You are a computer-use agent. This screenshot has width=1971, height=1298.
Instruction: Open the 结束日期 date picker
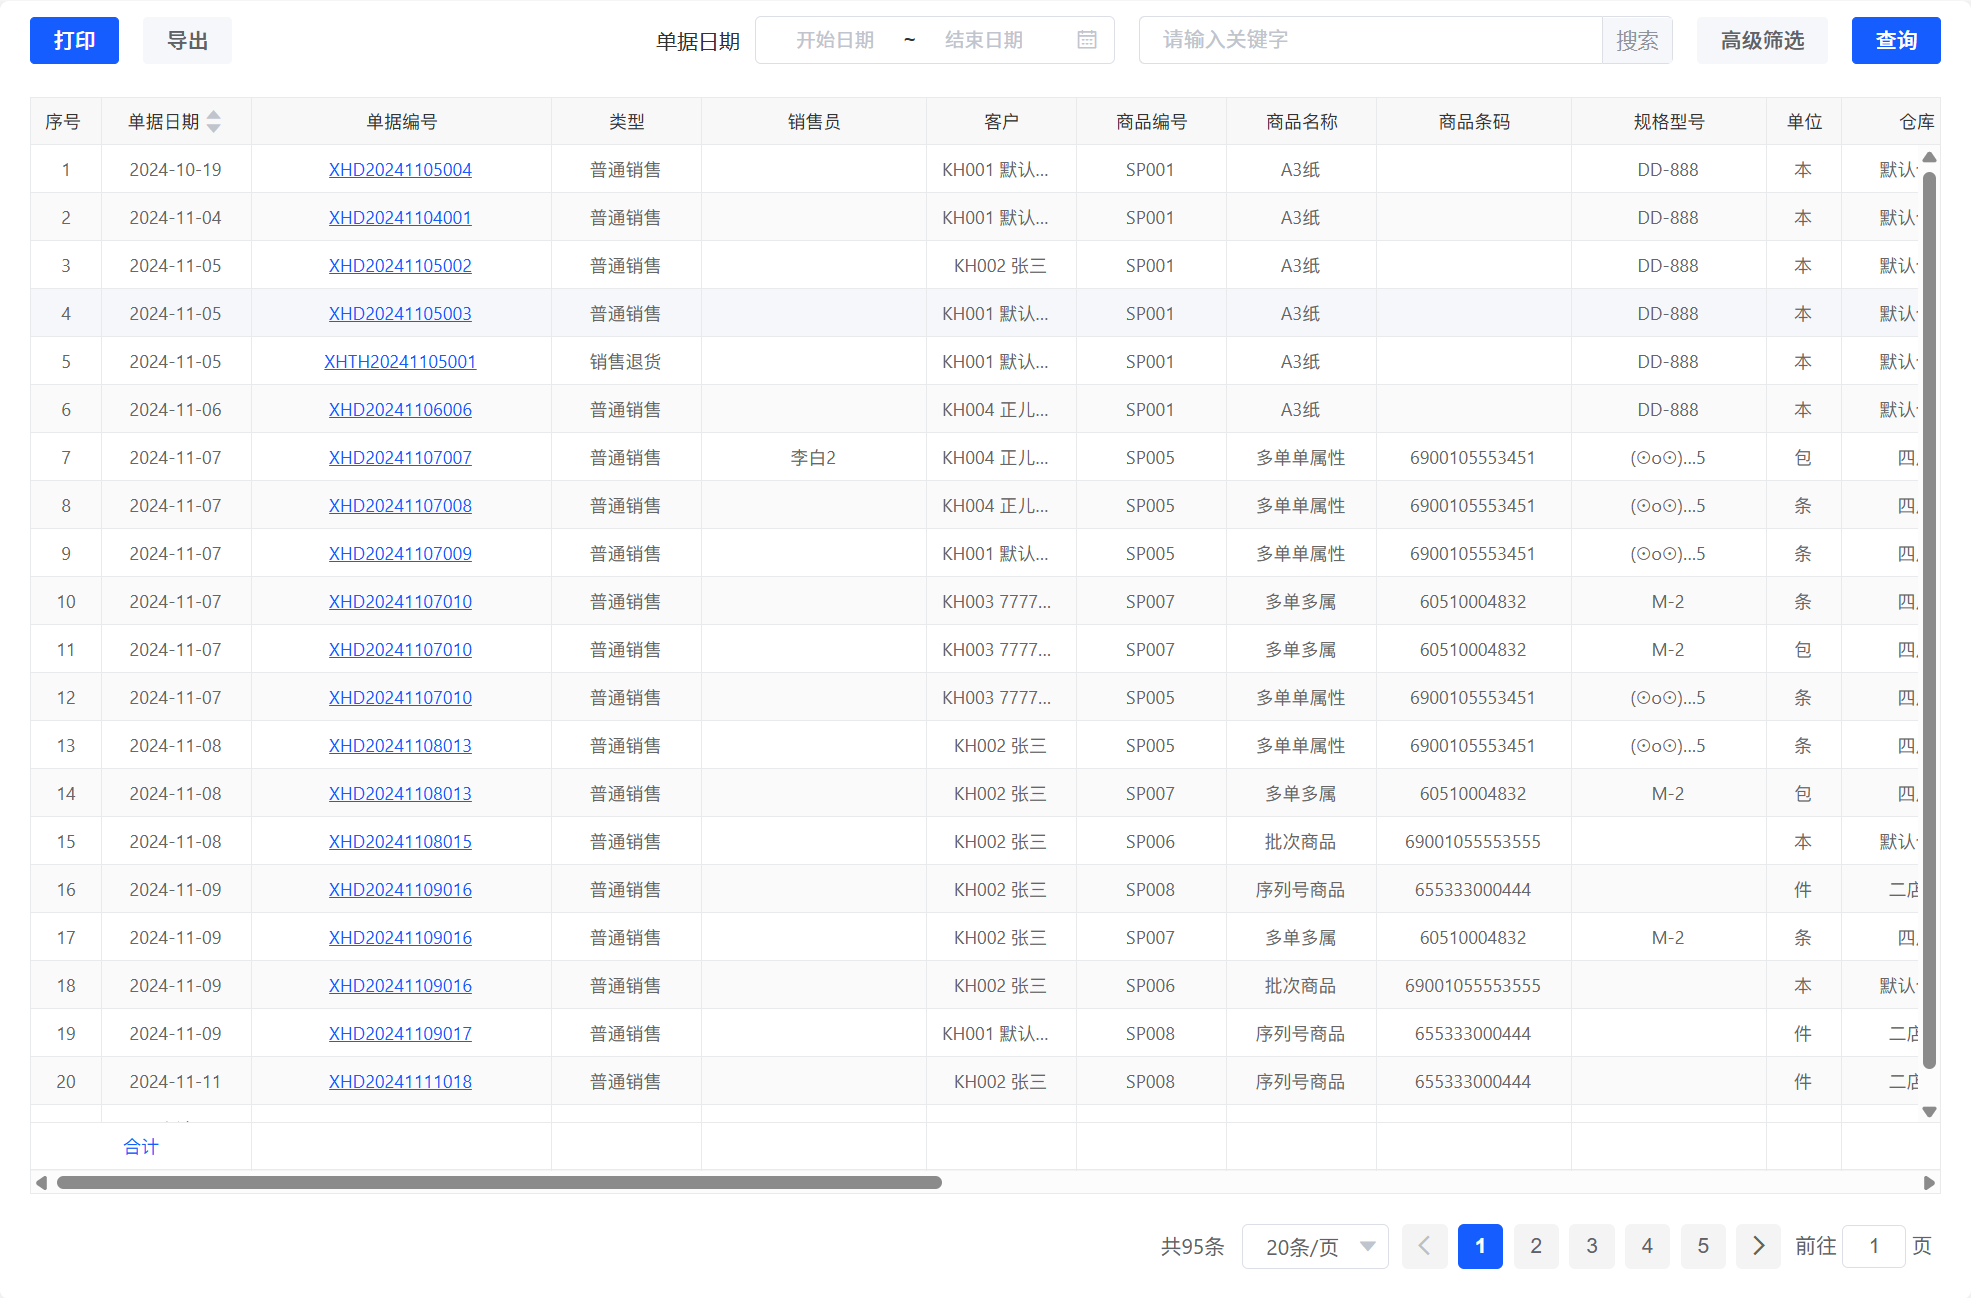[983, 40]
